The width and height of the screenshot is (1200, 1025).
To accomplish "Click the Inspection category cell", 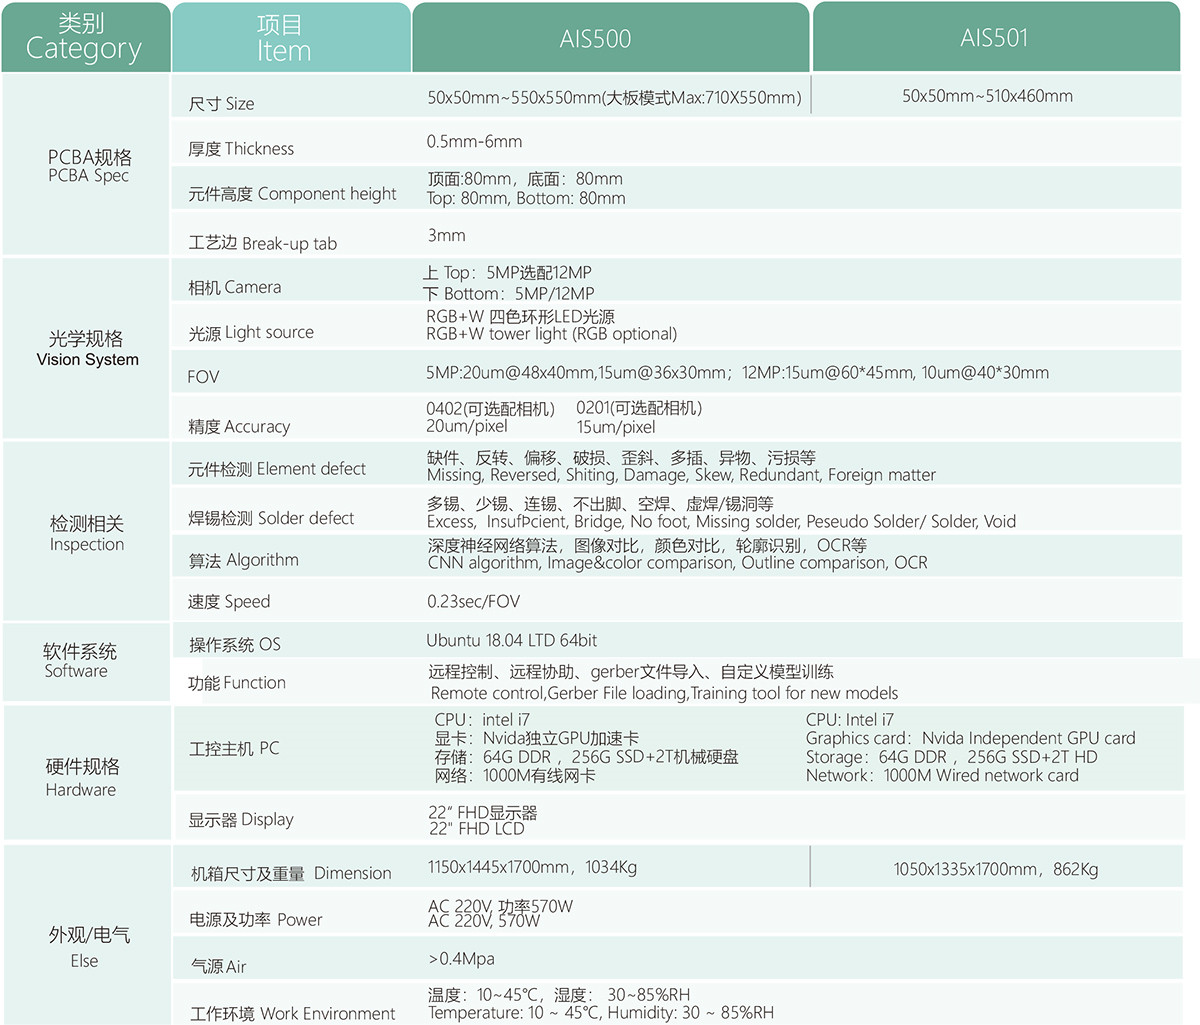I will coord(87,532).
